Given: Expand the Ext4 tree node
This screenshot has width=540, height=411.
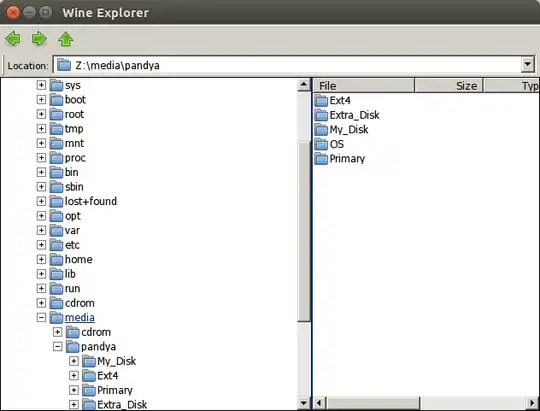Looking at the screenshot, I should click(74, 375).
